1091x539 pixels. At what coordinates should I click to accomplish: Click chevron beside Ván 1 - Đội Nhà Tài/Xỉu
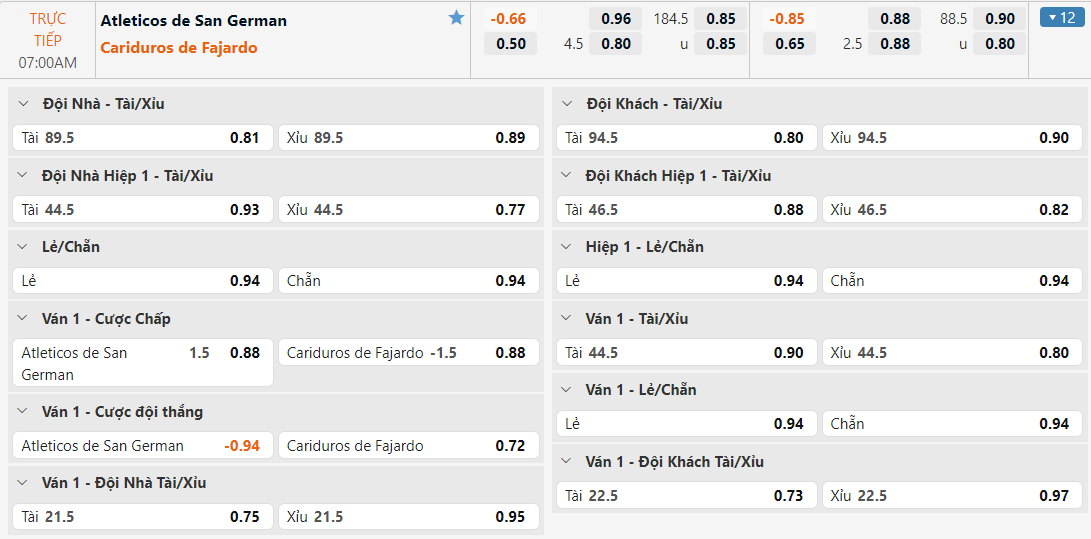pos(24,483)
